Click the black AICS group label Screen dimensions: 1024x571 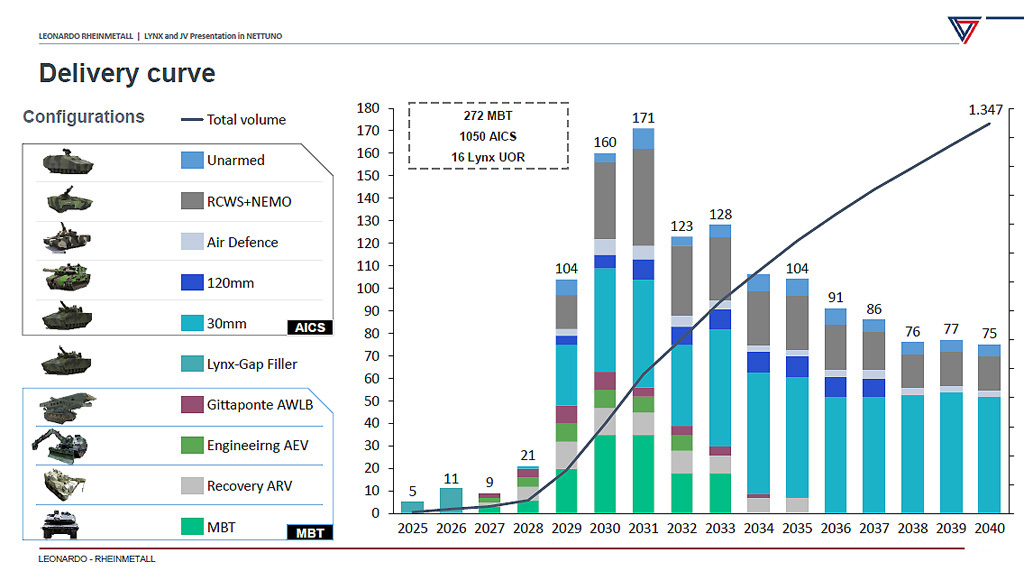[309, 327]
